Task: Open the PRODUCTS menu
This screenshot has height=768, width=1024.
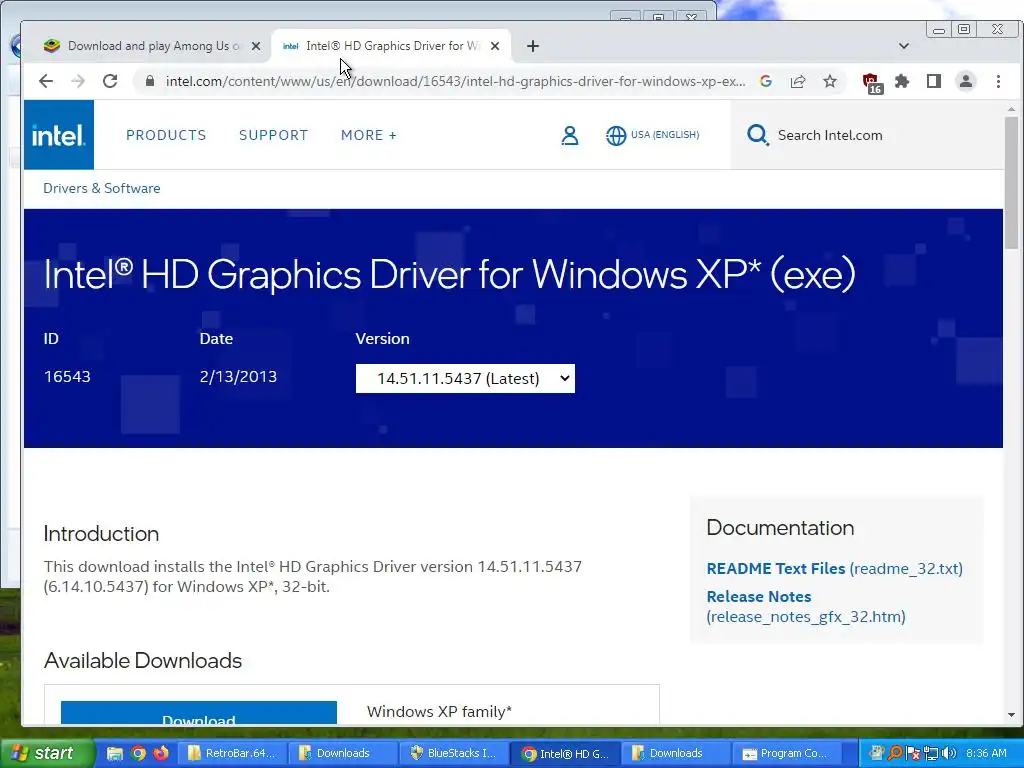Action: (166, 135)
